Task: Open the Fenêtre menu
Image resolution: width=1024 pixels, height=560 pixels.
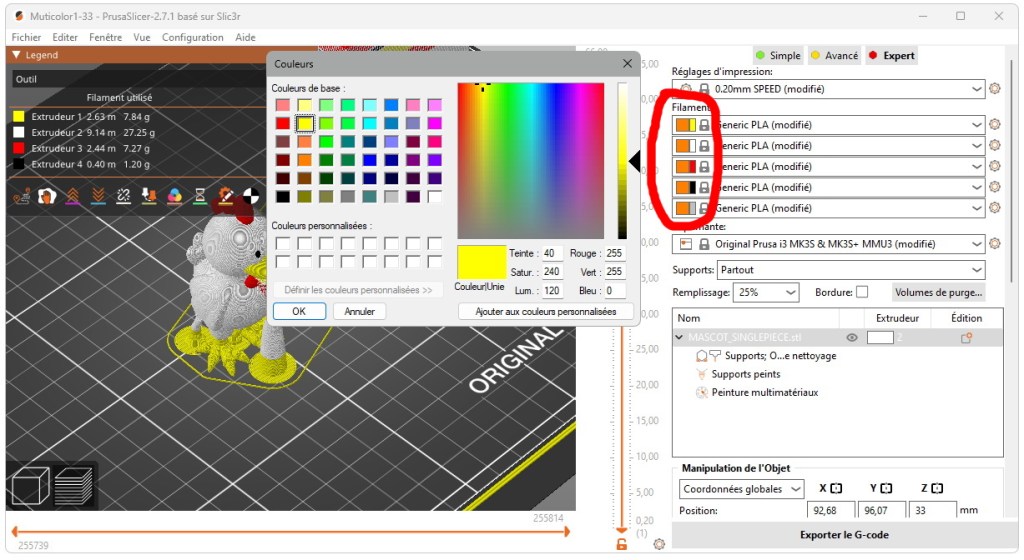Action: (x=105, y=37)
